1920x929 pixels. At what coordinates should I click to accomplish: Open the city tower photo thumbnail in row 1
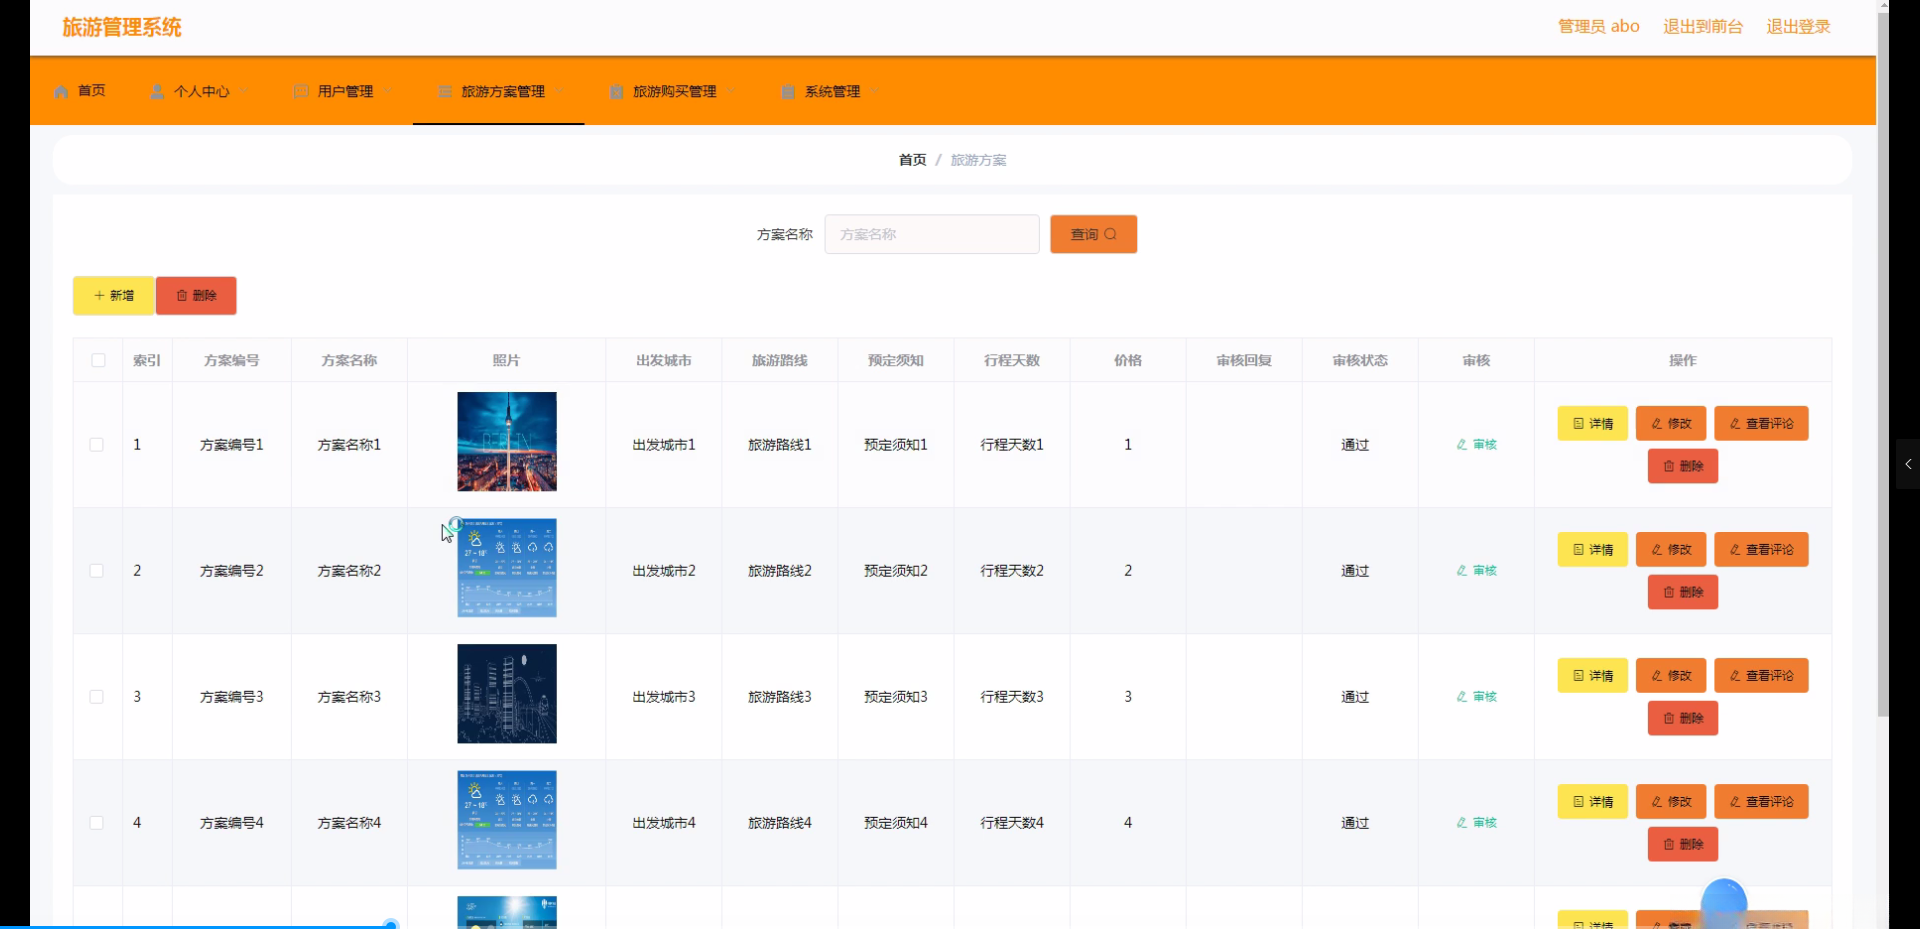point(507,442)
